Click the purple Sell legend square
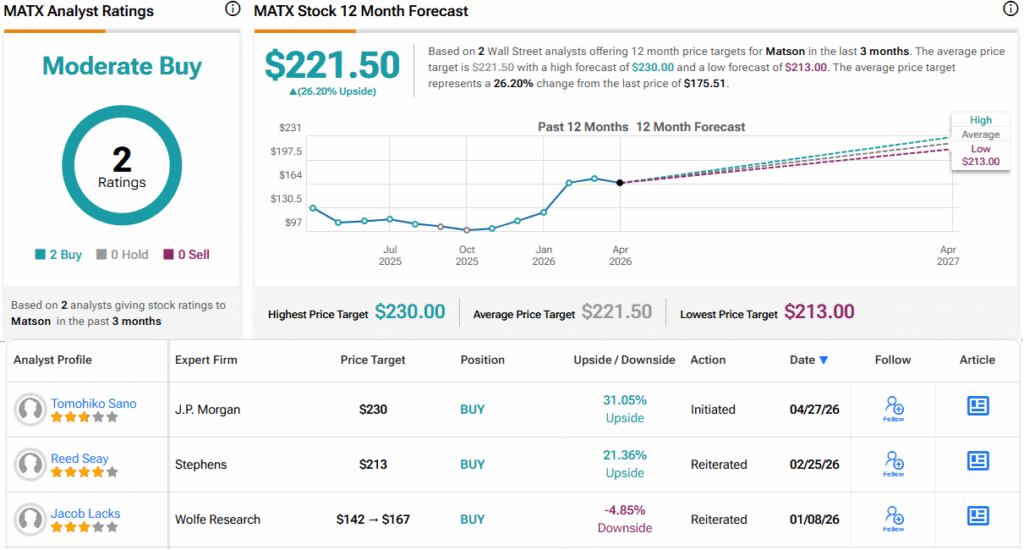 coord(168,254)
